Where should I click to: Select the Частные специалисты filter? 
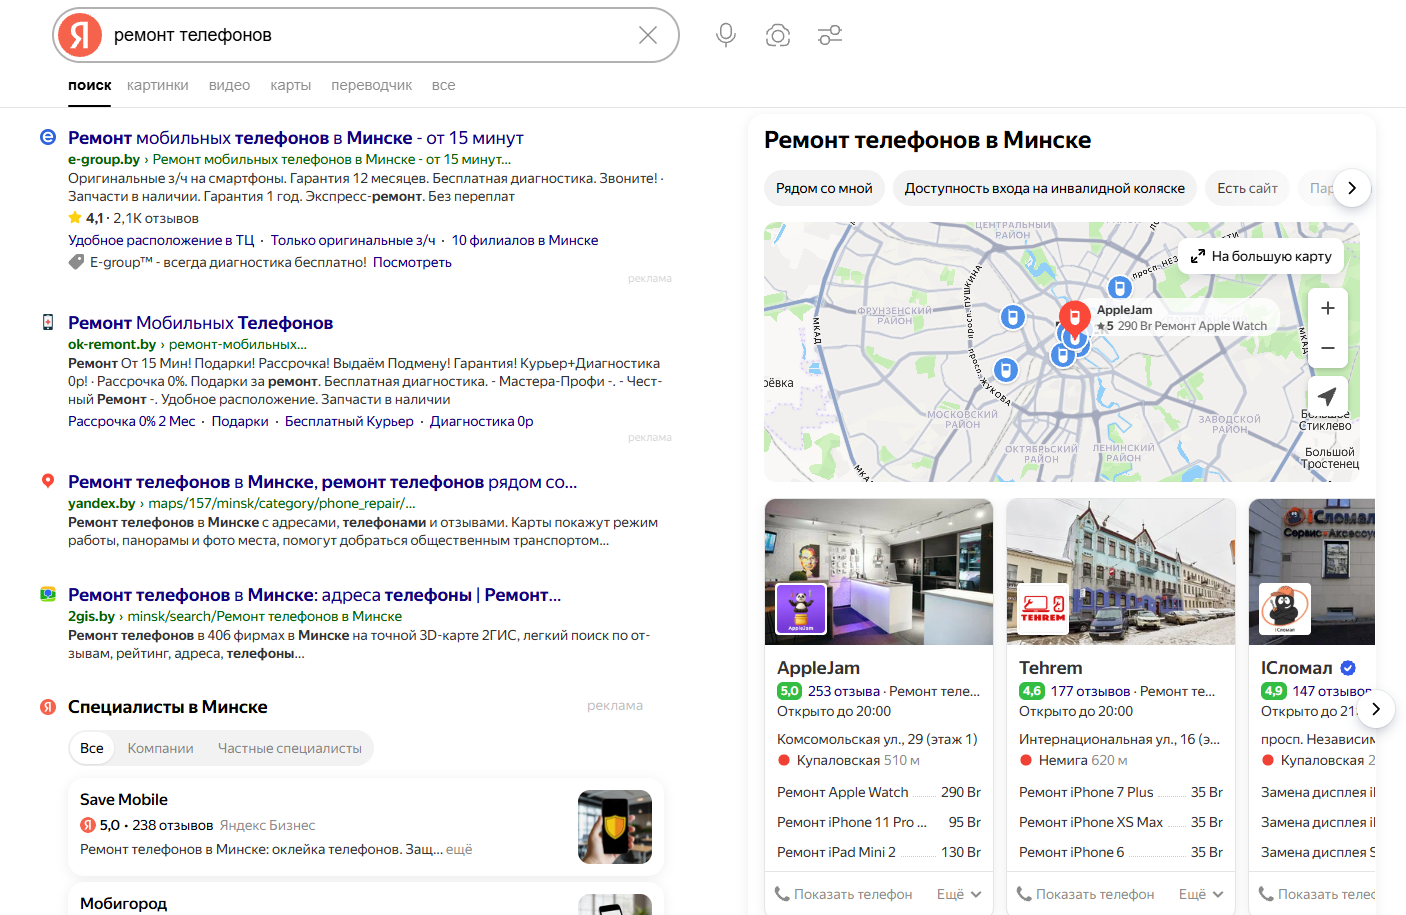(290, 748)
